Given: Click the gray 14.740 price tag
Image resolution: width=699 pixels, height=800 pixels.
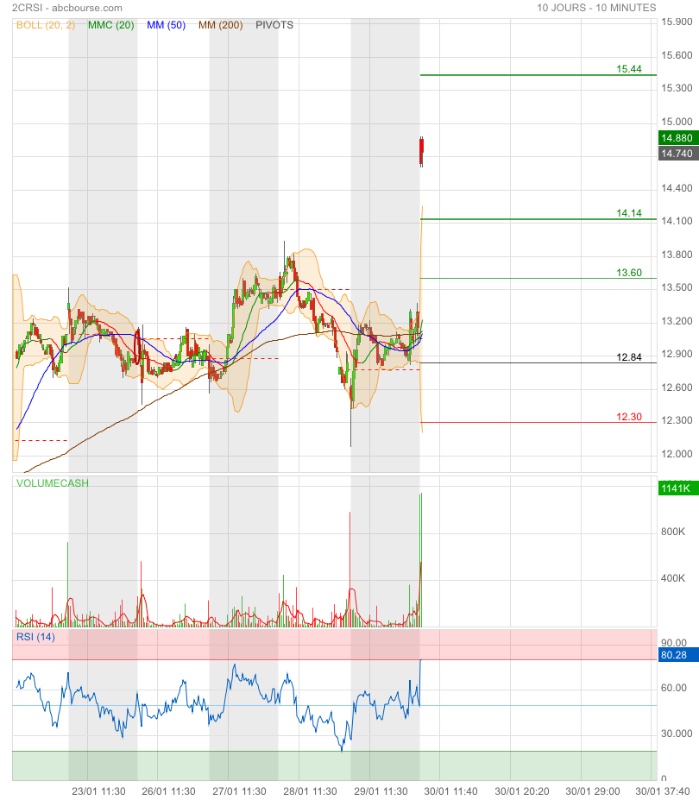Looking at the screenshot, I should 676,153.
